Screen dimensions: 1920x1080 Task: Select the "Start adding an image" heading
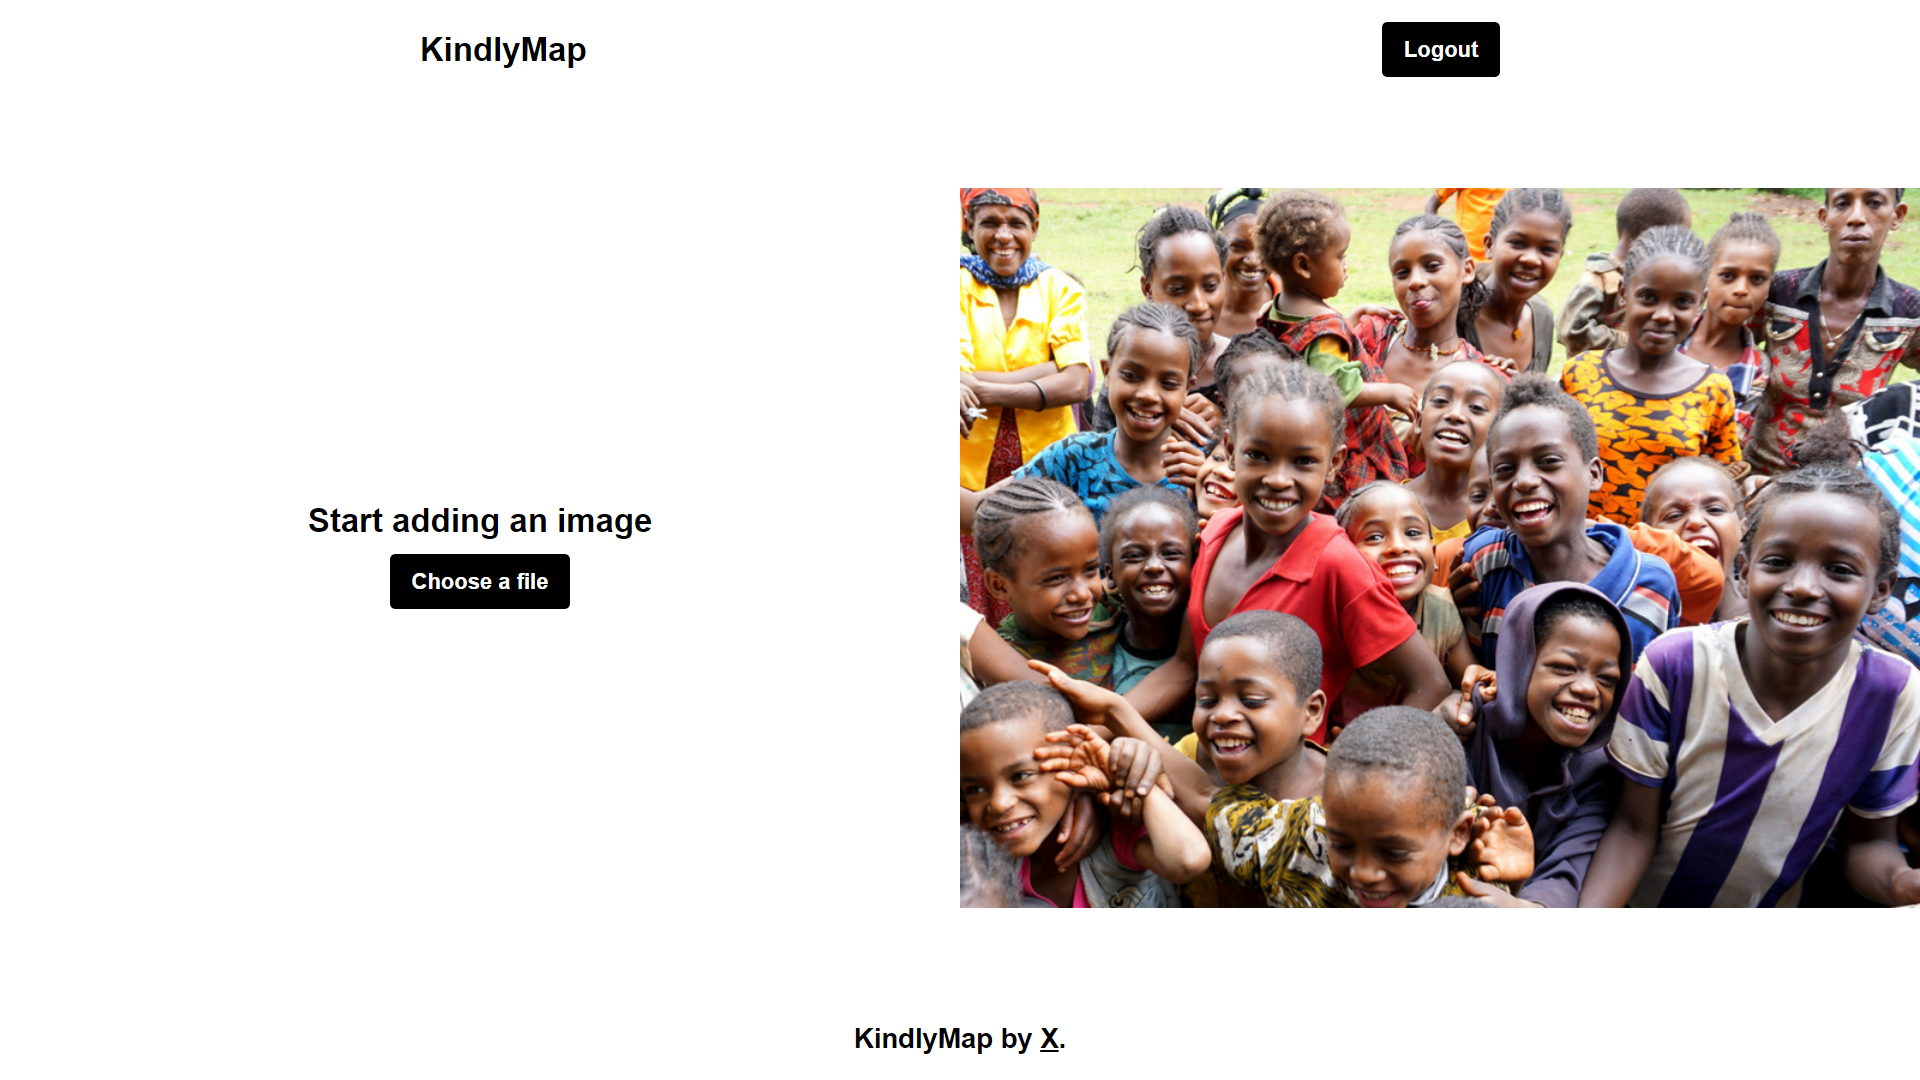pos(480,520)
